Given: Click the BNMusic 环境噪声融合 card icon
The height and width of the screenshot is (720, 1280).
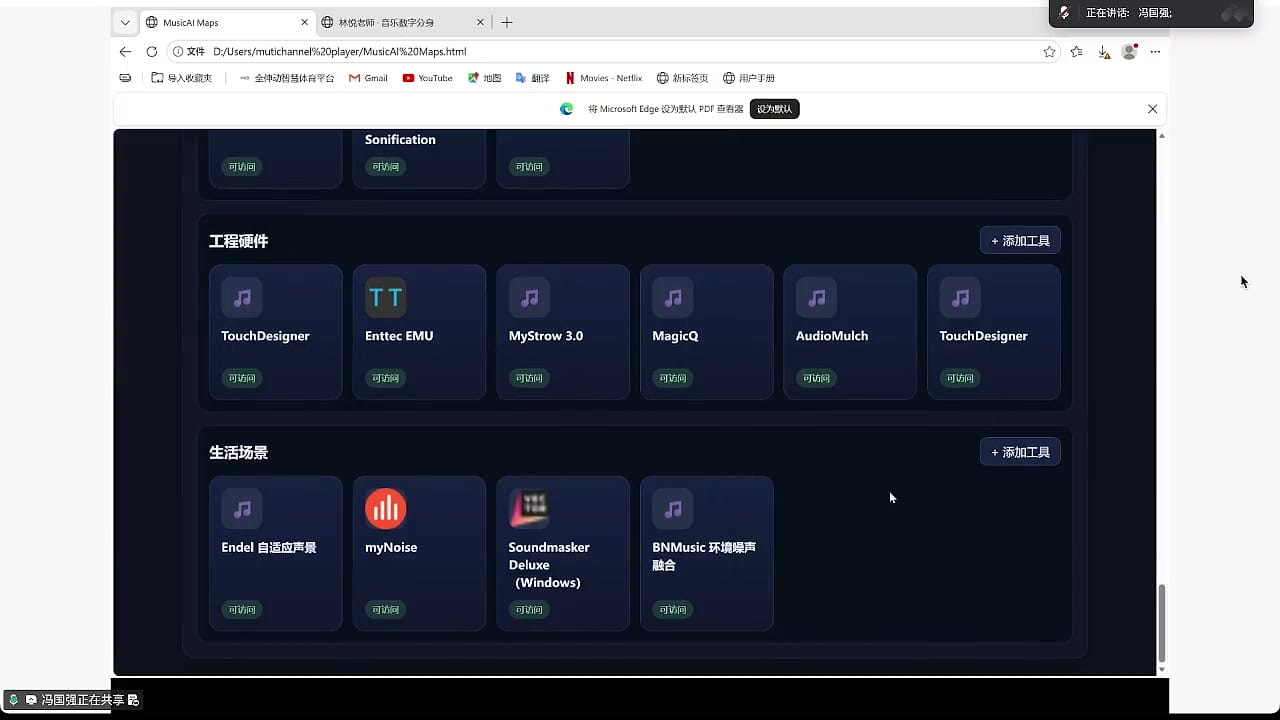Looking at the screenshot, I should pos(673,509).
